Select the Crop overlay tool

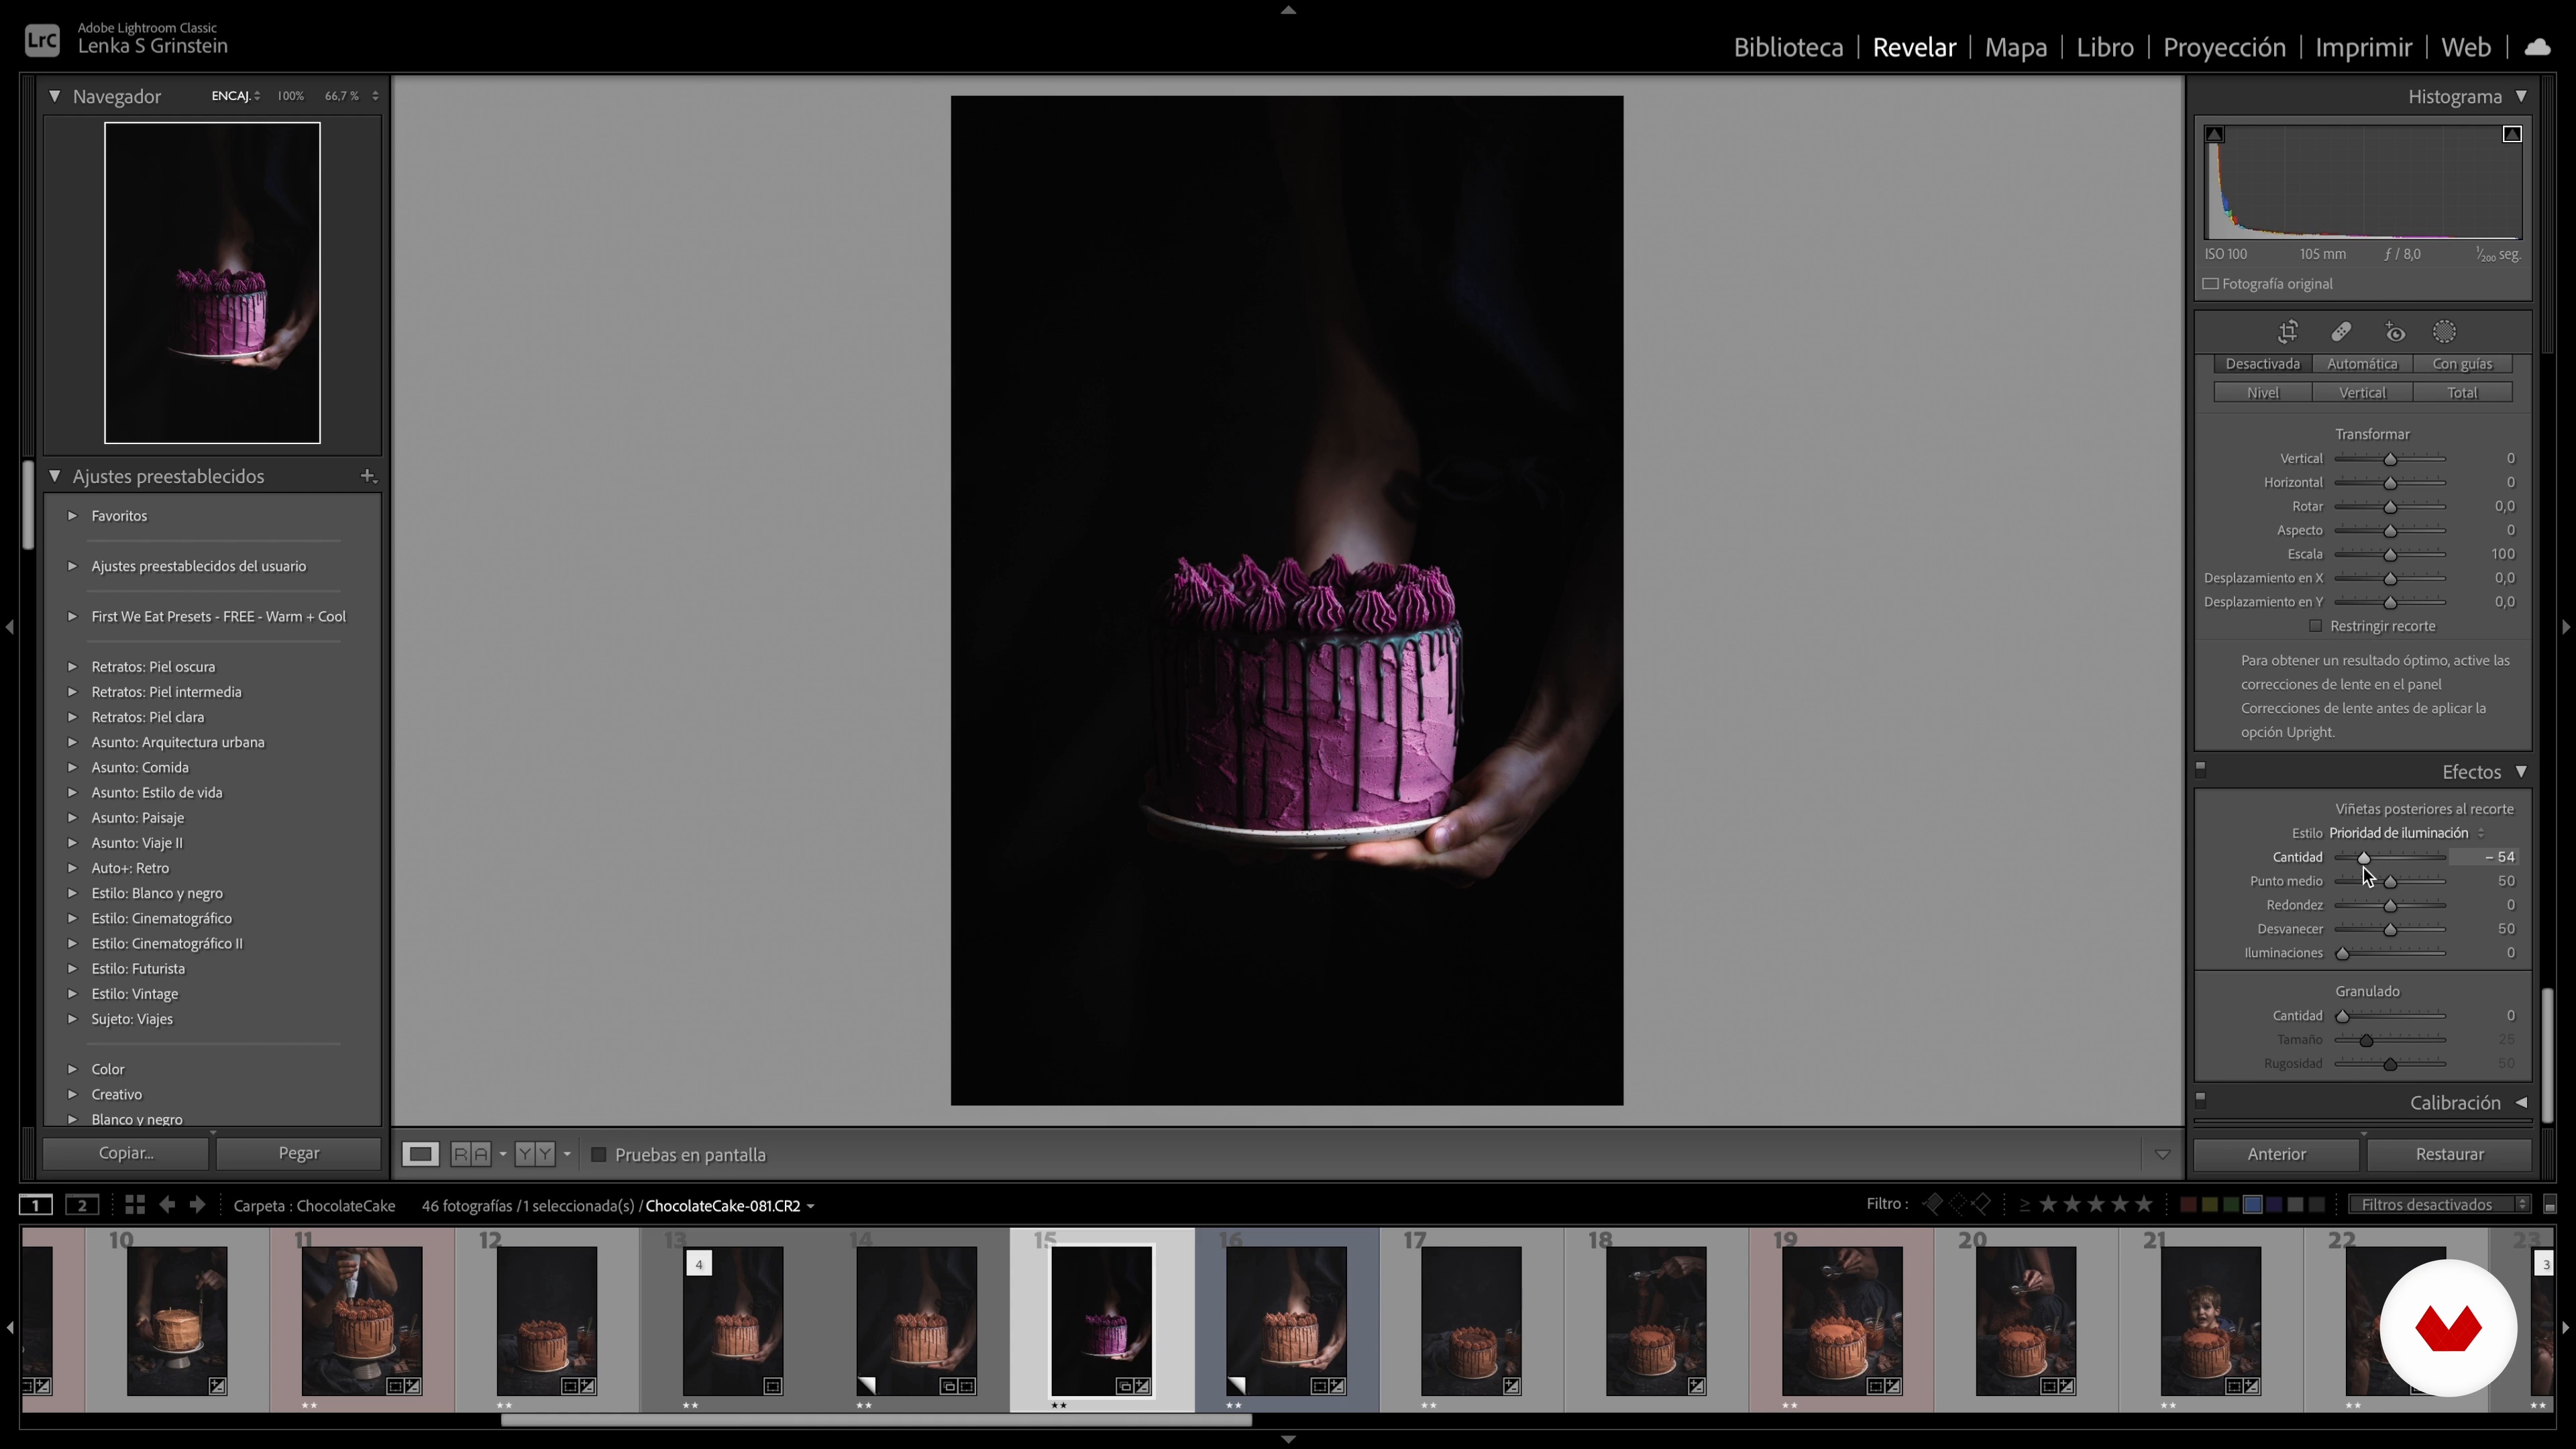tap(2288, 332)
